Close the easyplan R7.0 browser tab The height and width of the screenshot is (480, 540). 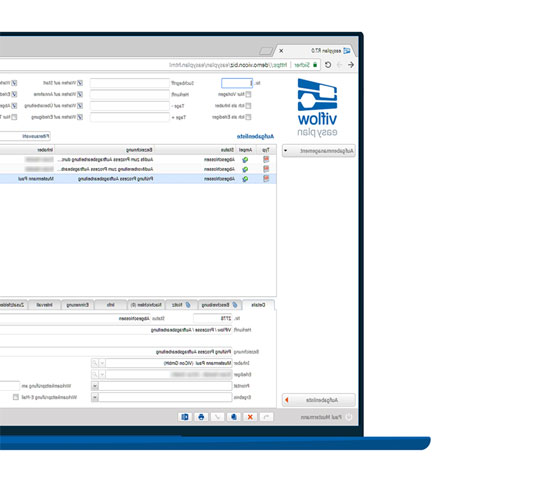pyautogui.click(x=281, y=51)
